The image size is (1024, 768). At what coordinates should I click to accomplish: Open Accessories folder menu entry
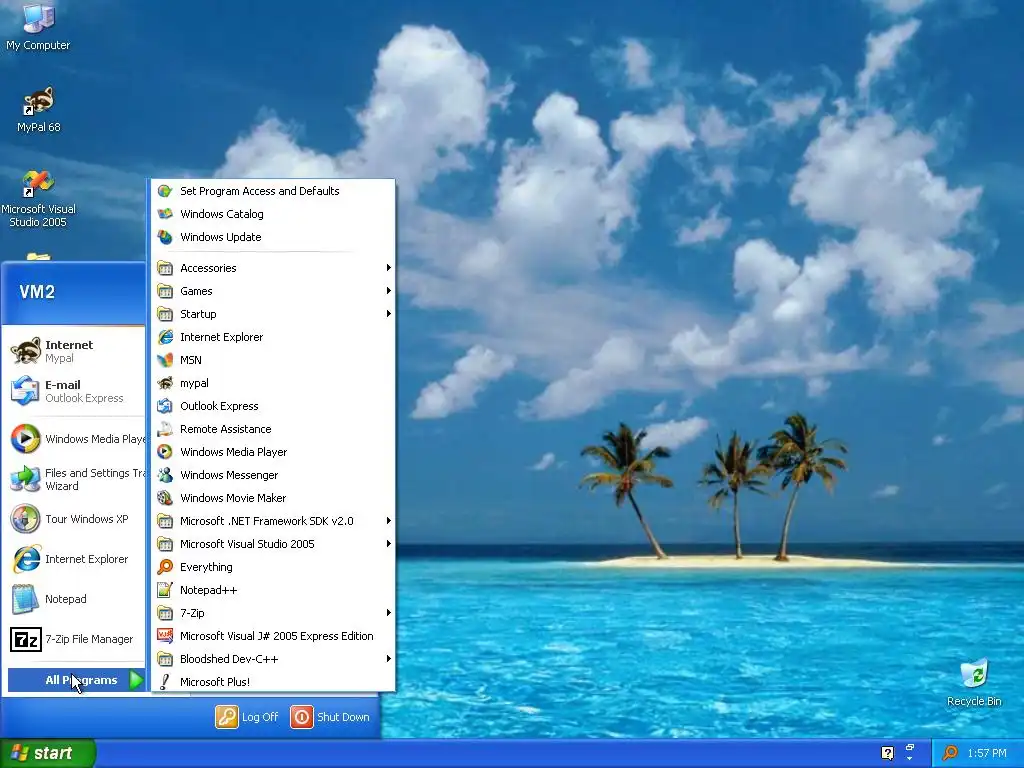[x=274, y=268]
